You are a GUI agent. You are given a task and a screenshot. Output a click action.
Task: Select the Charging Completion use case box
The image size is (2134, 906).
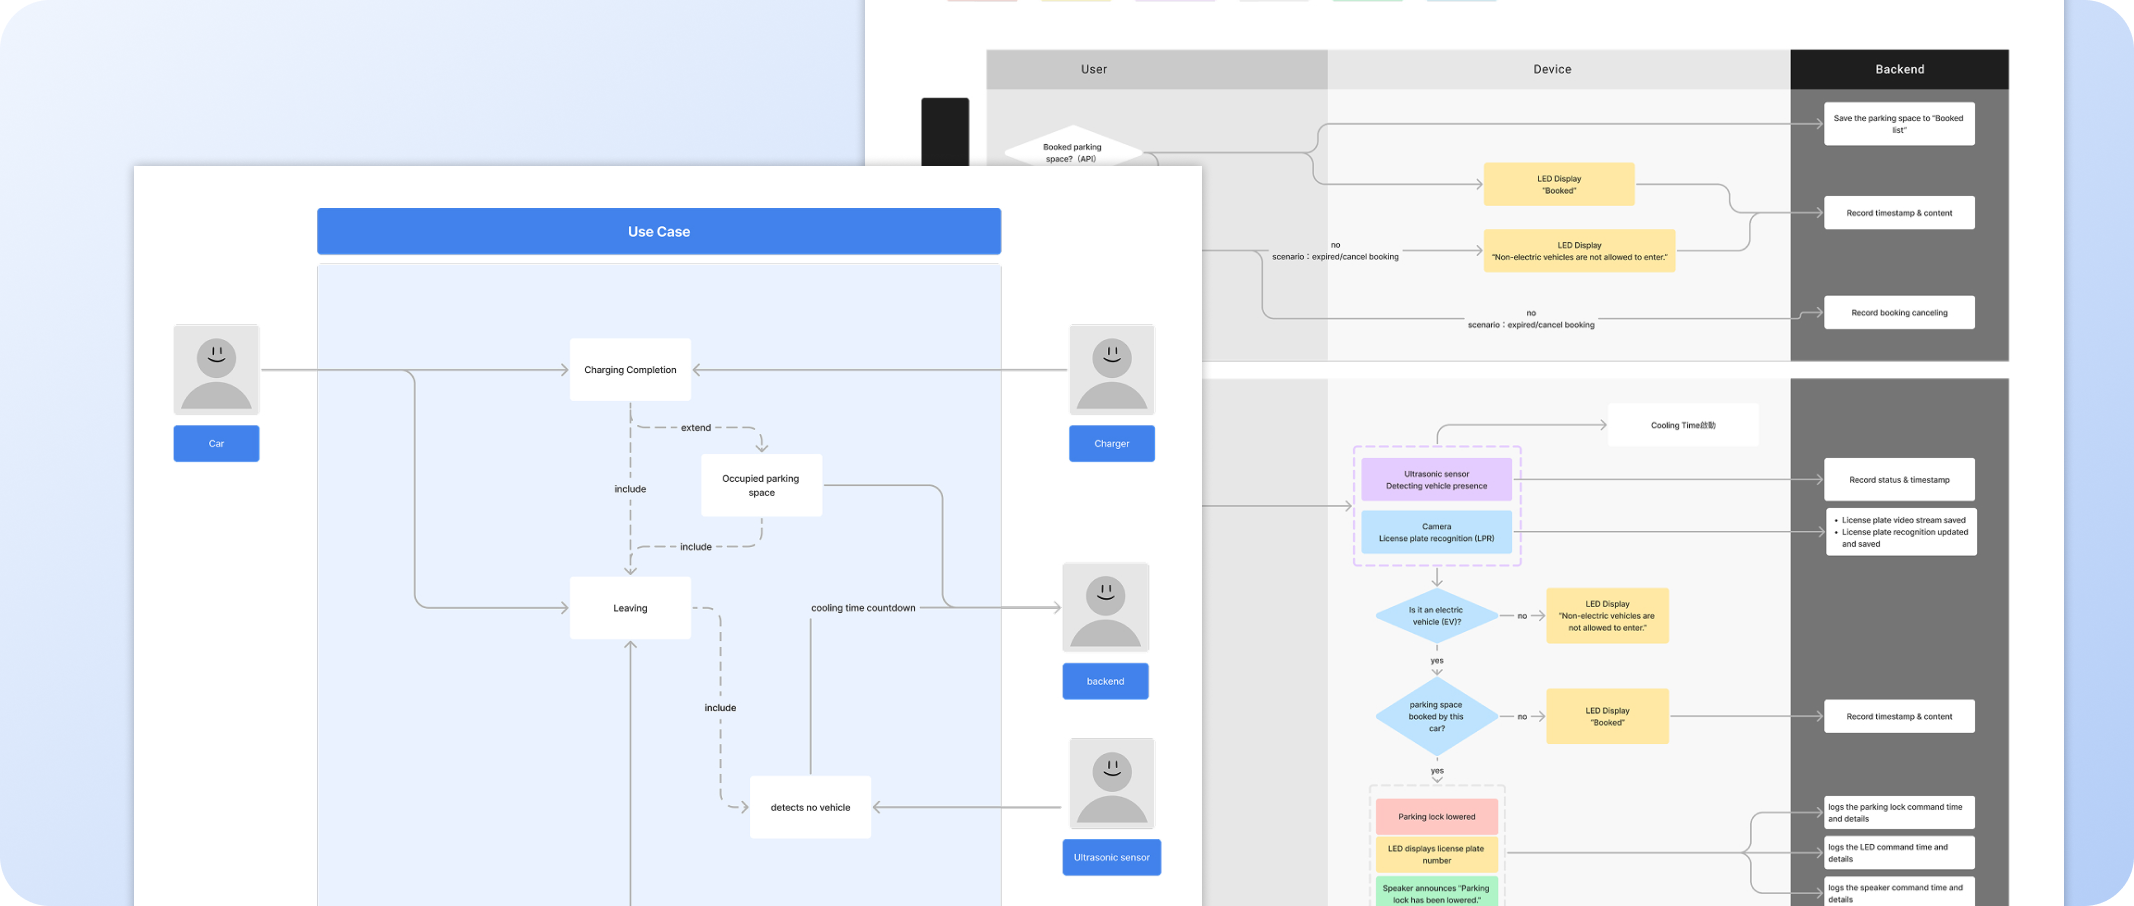[x=630, y=369]
